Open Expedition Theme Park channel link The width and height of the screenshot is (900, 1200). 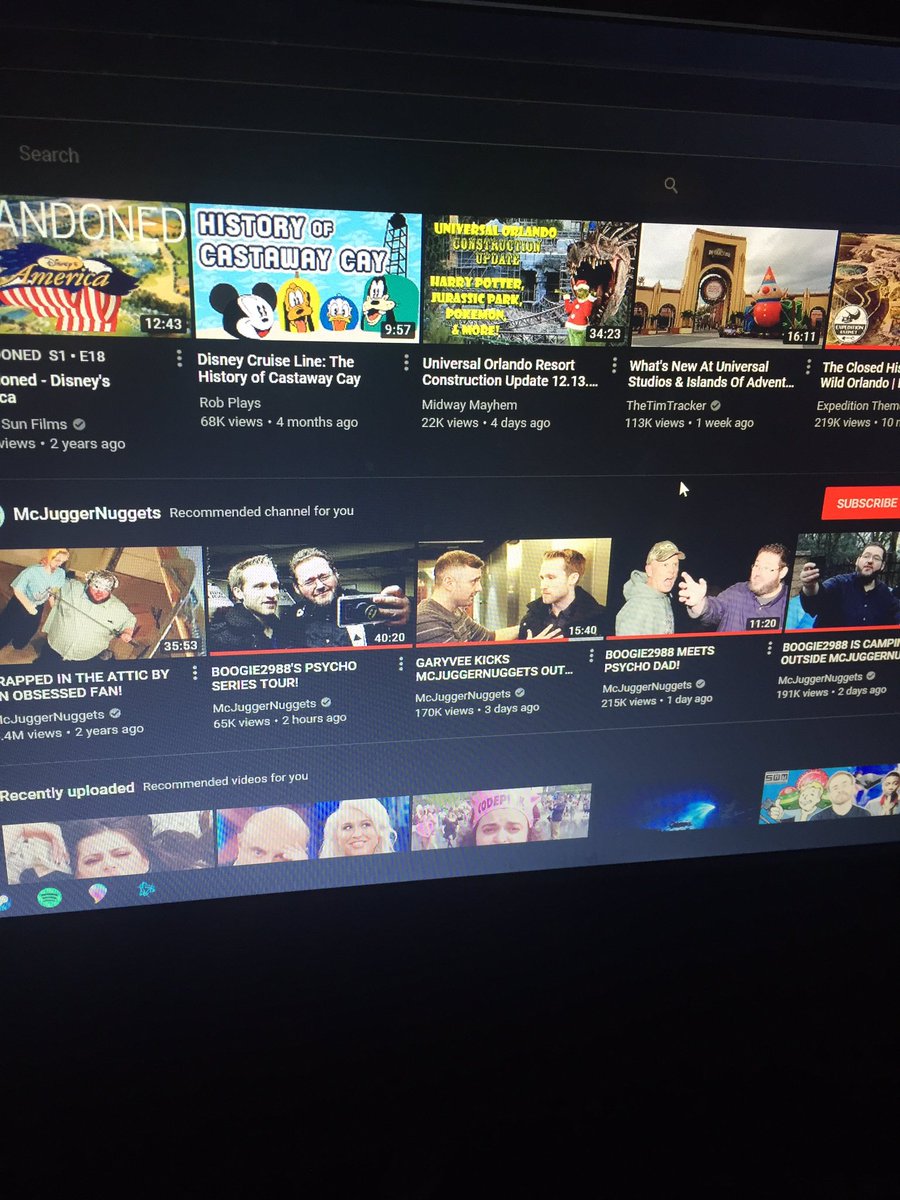857,405
